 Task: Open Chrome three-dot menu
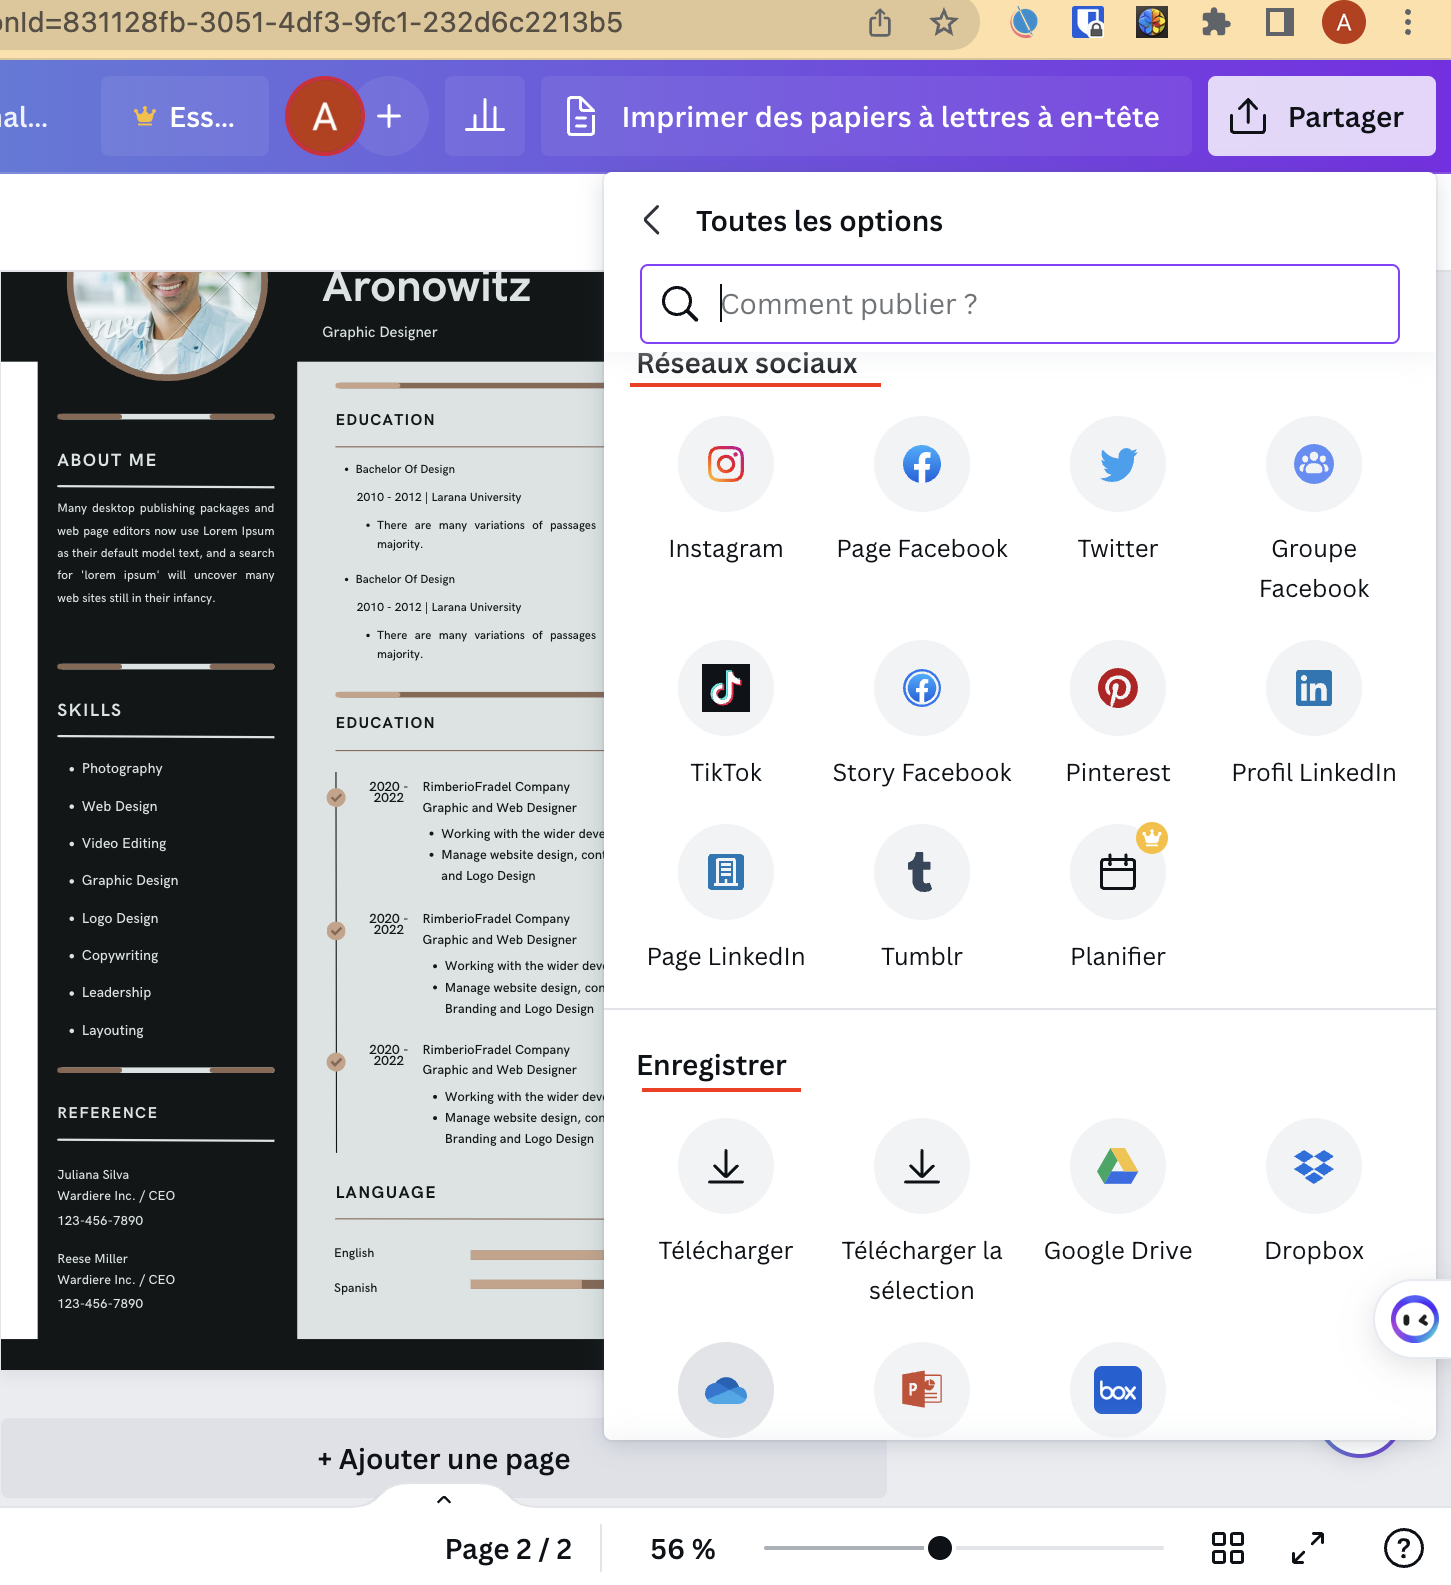pyautogui.click(x=1408, y=22)
